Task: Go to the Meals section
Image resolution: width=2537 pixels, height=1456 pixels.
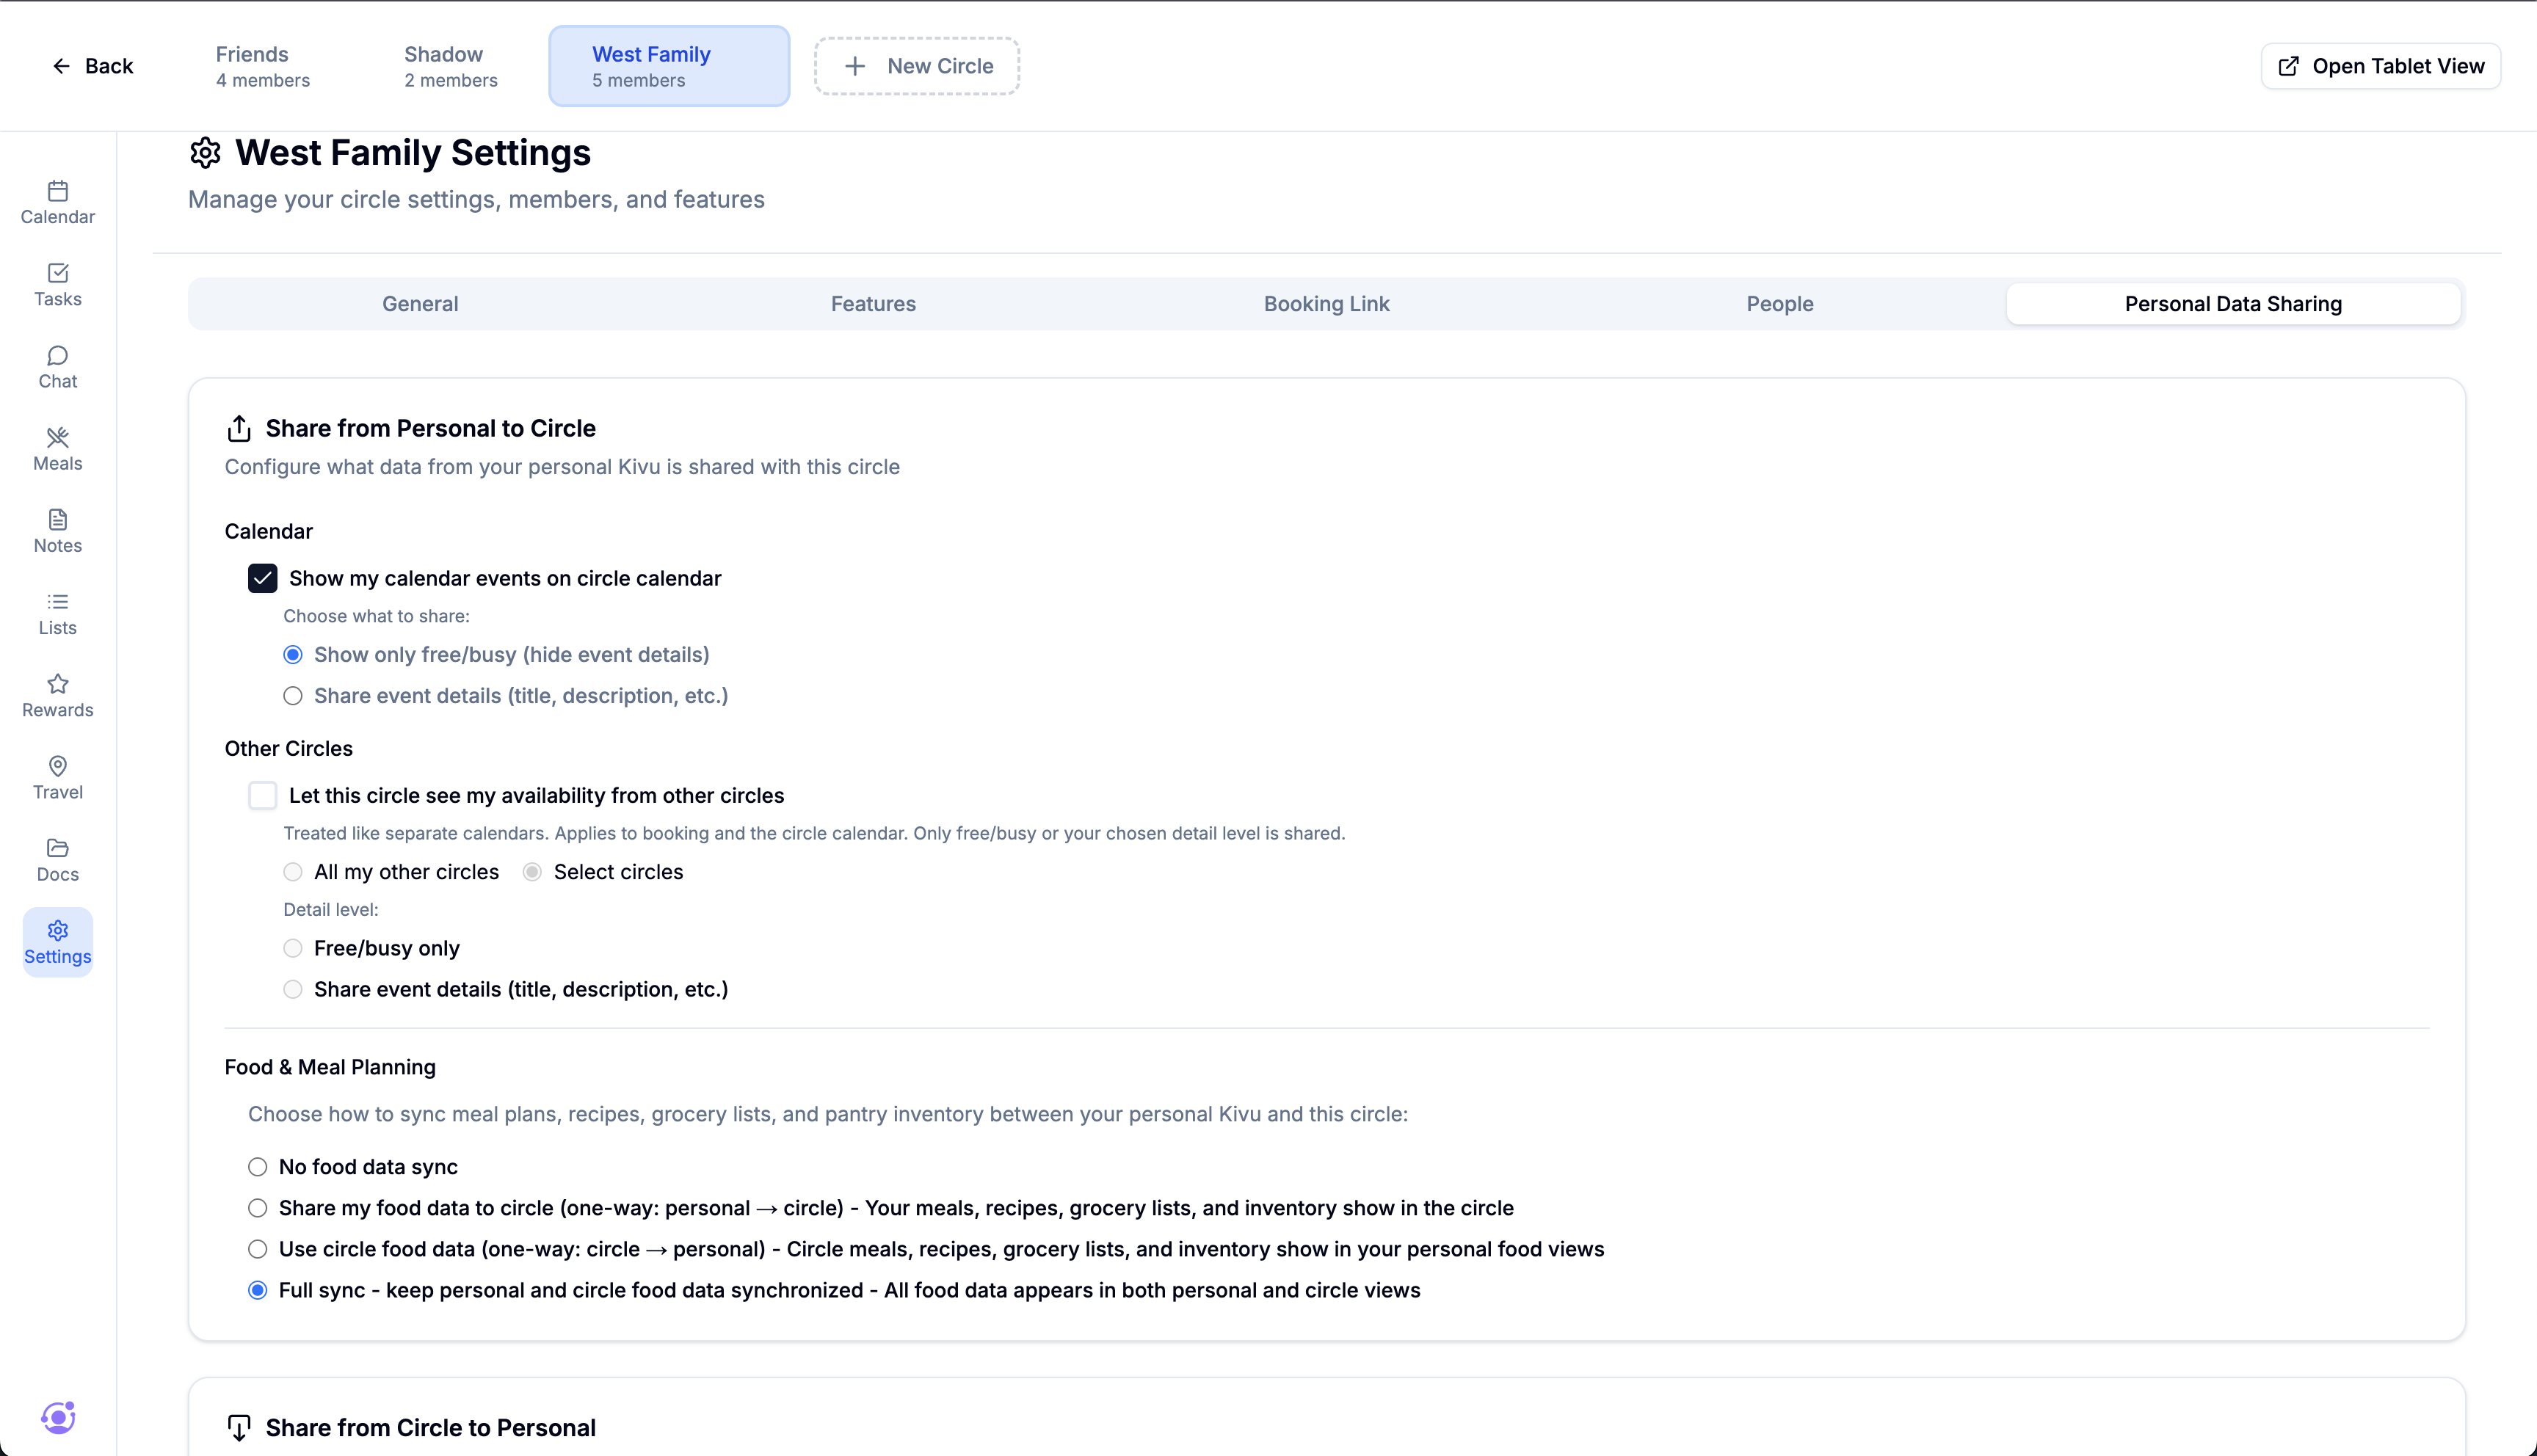Action: 57,449
